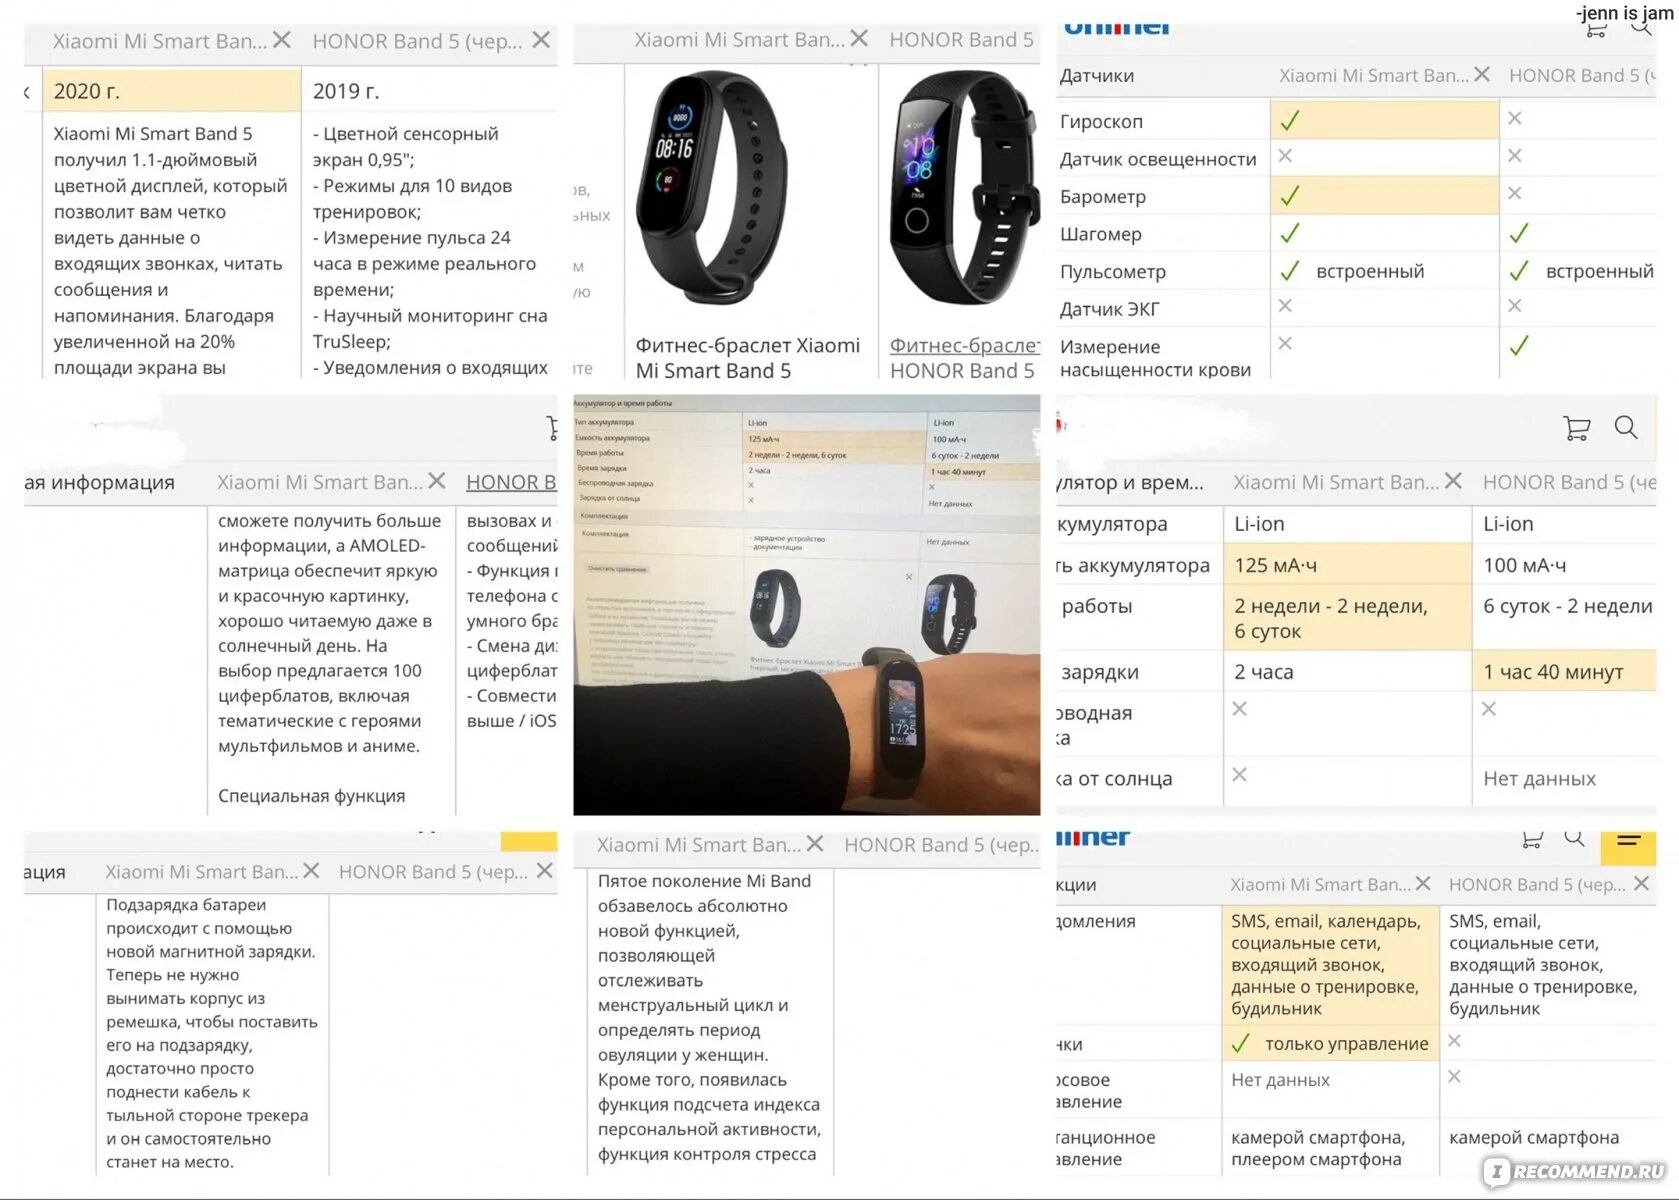The height and width of the screenshot is (1200, 1679).
Task: Select the Xiaomi Барометр checkmark cell
Action: (x=1384, y=195)
